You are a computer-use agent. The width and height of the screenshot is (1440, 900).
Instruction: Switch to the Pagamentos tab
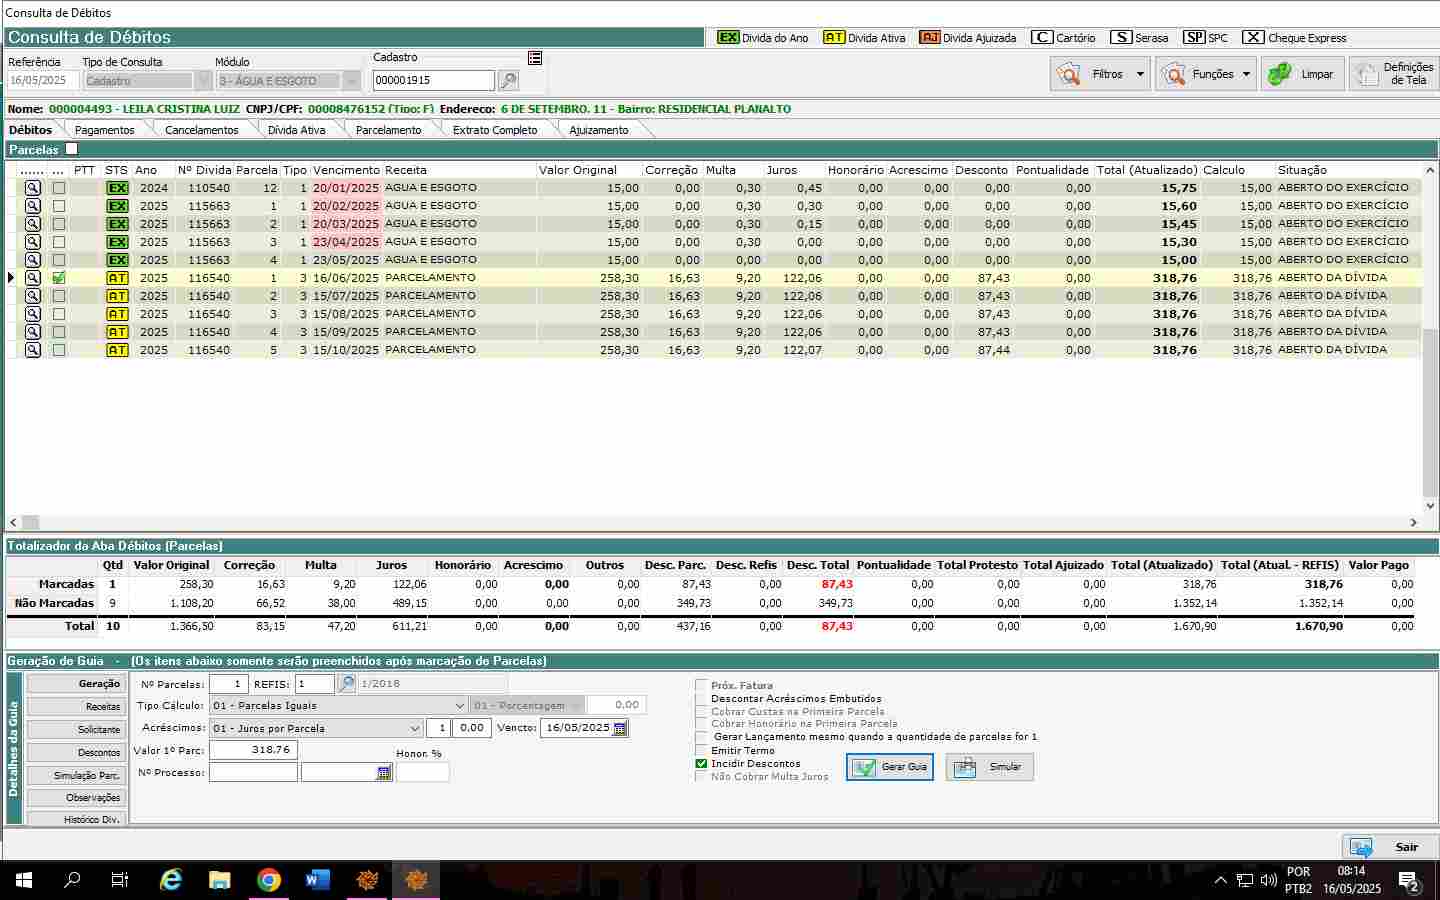pyautogui.click(x=104, y=130)
